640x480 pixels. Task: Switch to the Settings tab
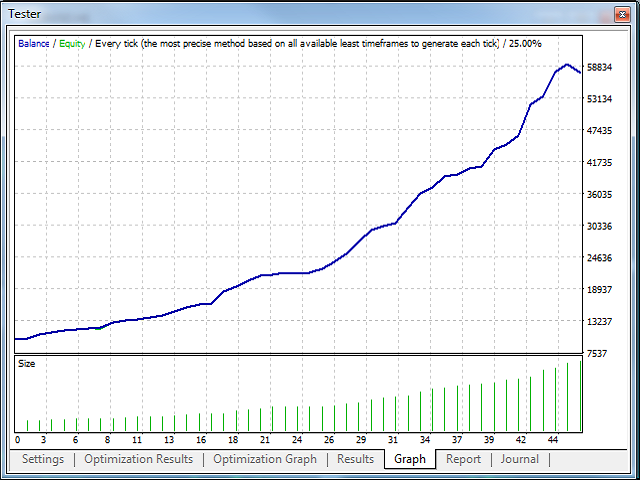40,459
